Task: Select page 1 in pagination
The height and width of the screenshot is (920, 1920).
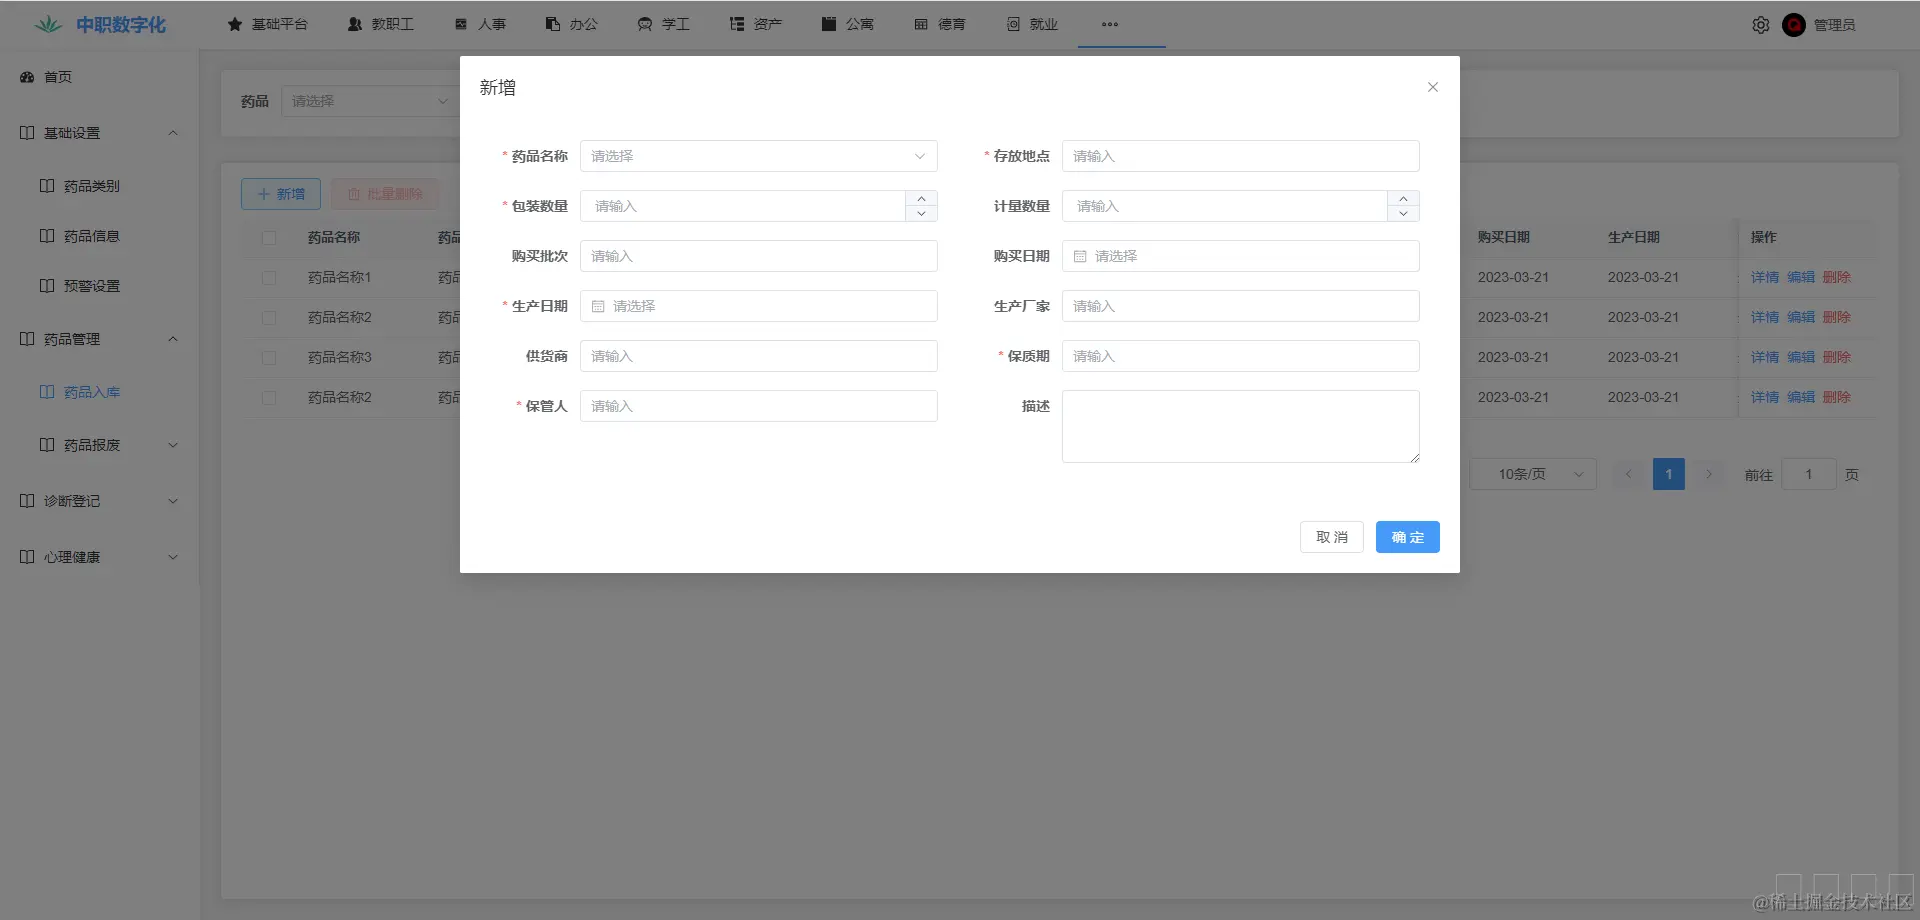Action: [1669, 474]
